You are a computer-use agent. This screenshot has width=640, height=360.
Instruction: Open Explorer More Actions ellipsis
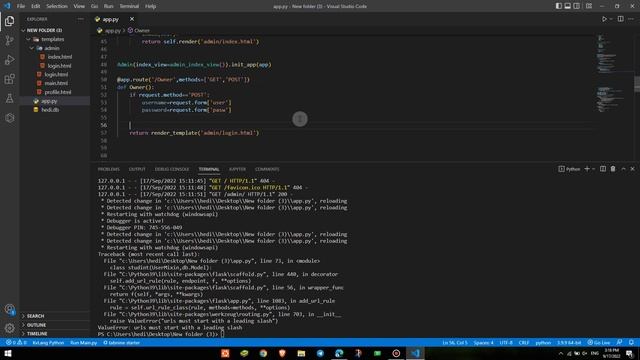point(80,19)
